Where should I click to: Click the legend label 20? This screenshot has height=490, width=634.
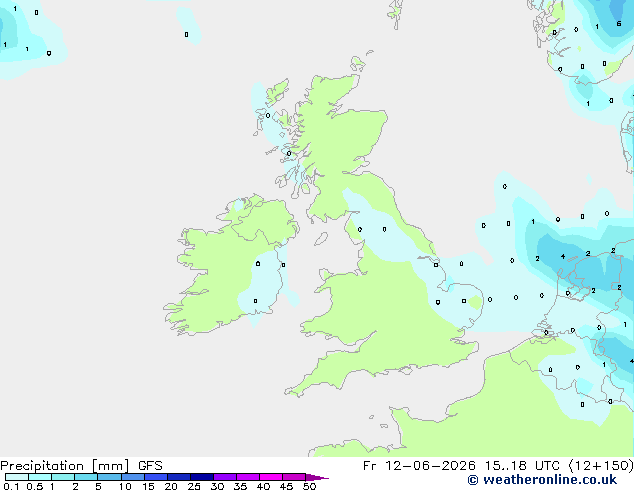(171, 486)
